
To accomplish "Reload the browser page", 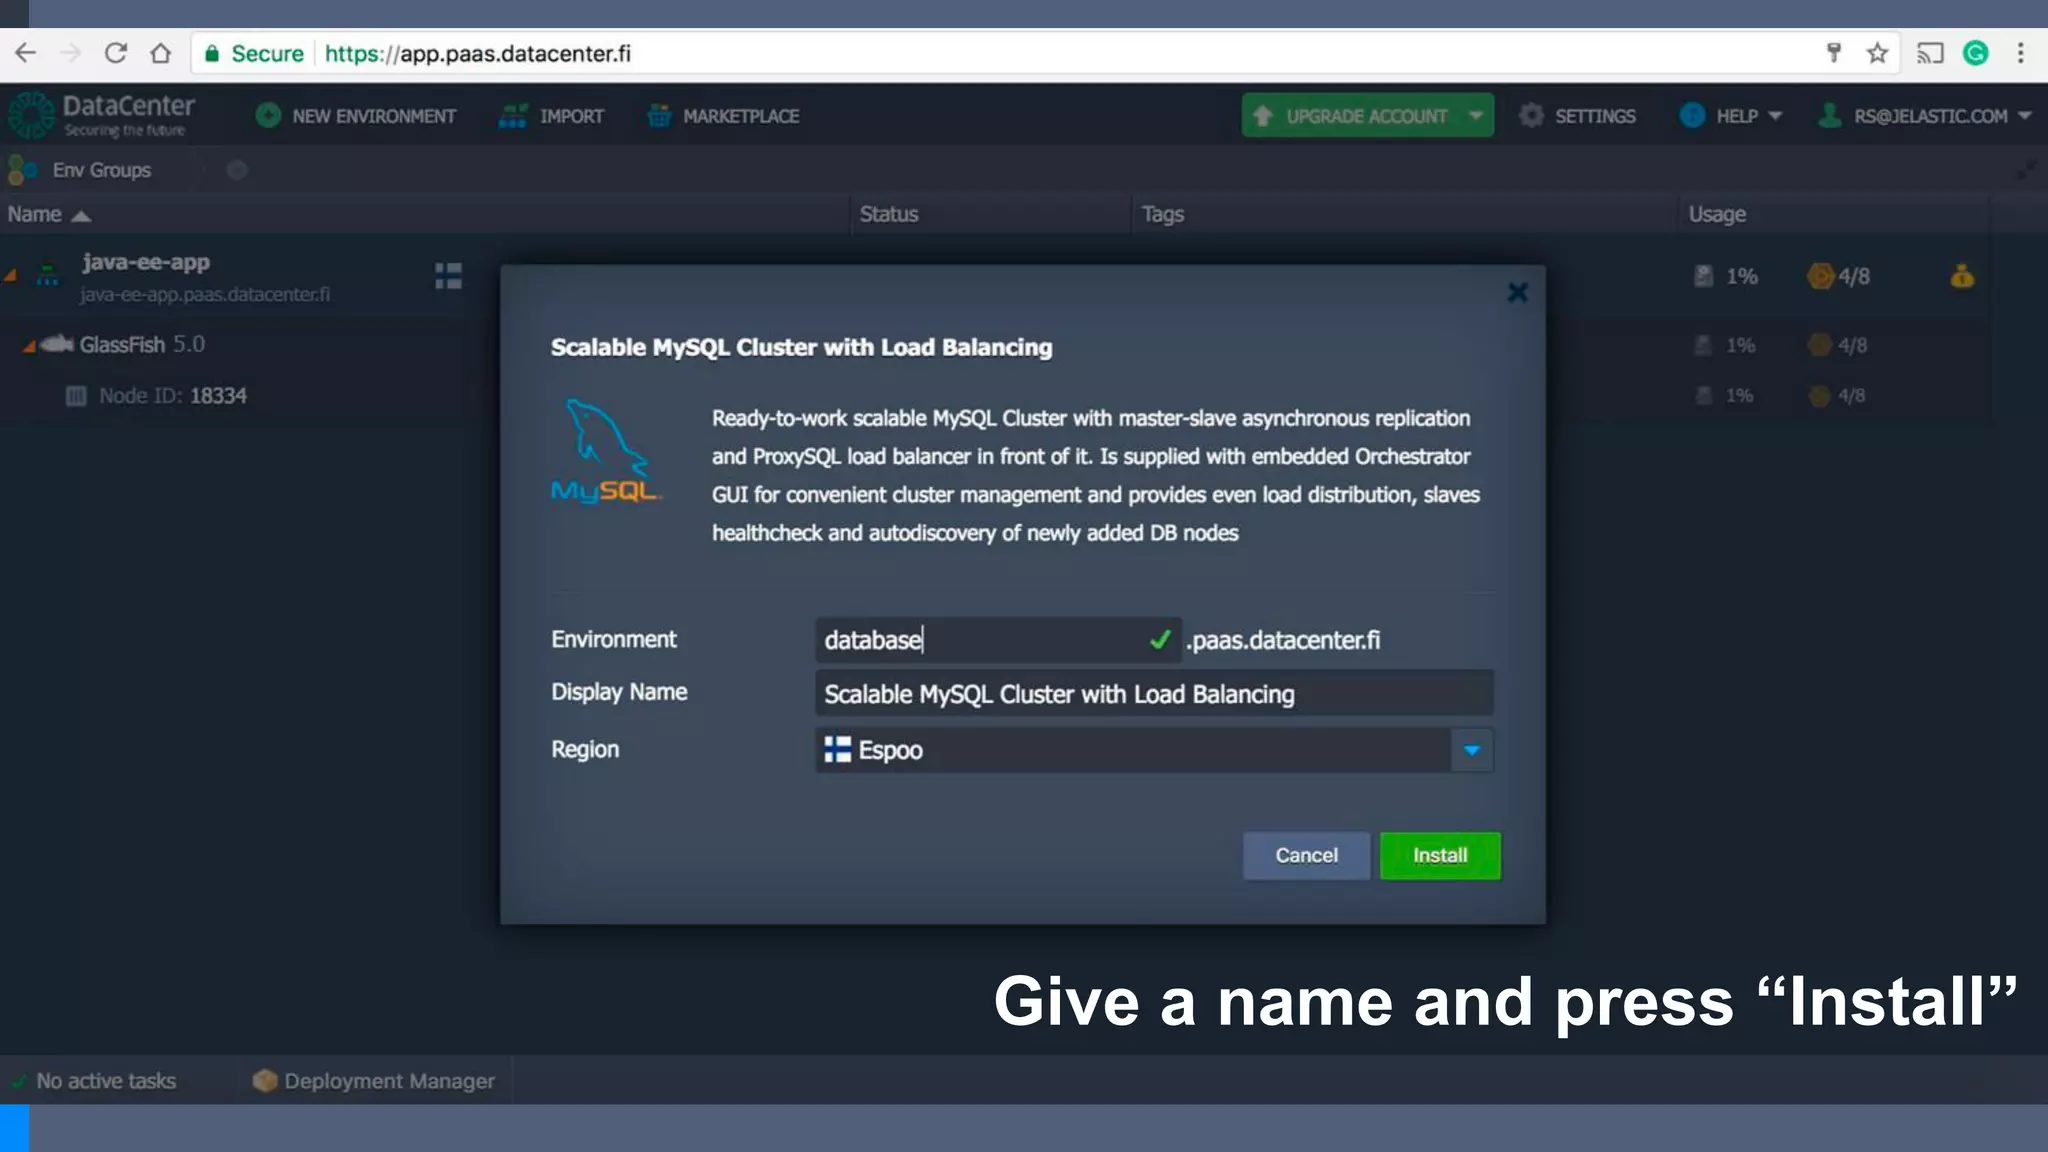I will click(116, 53).
